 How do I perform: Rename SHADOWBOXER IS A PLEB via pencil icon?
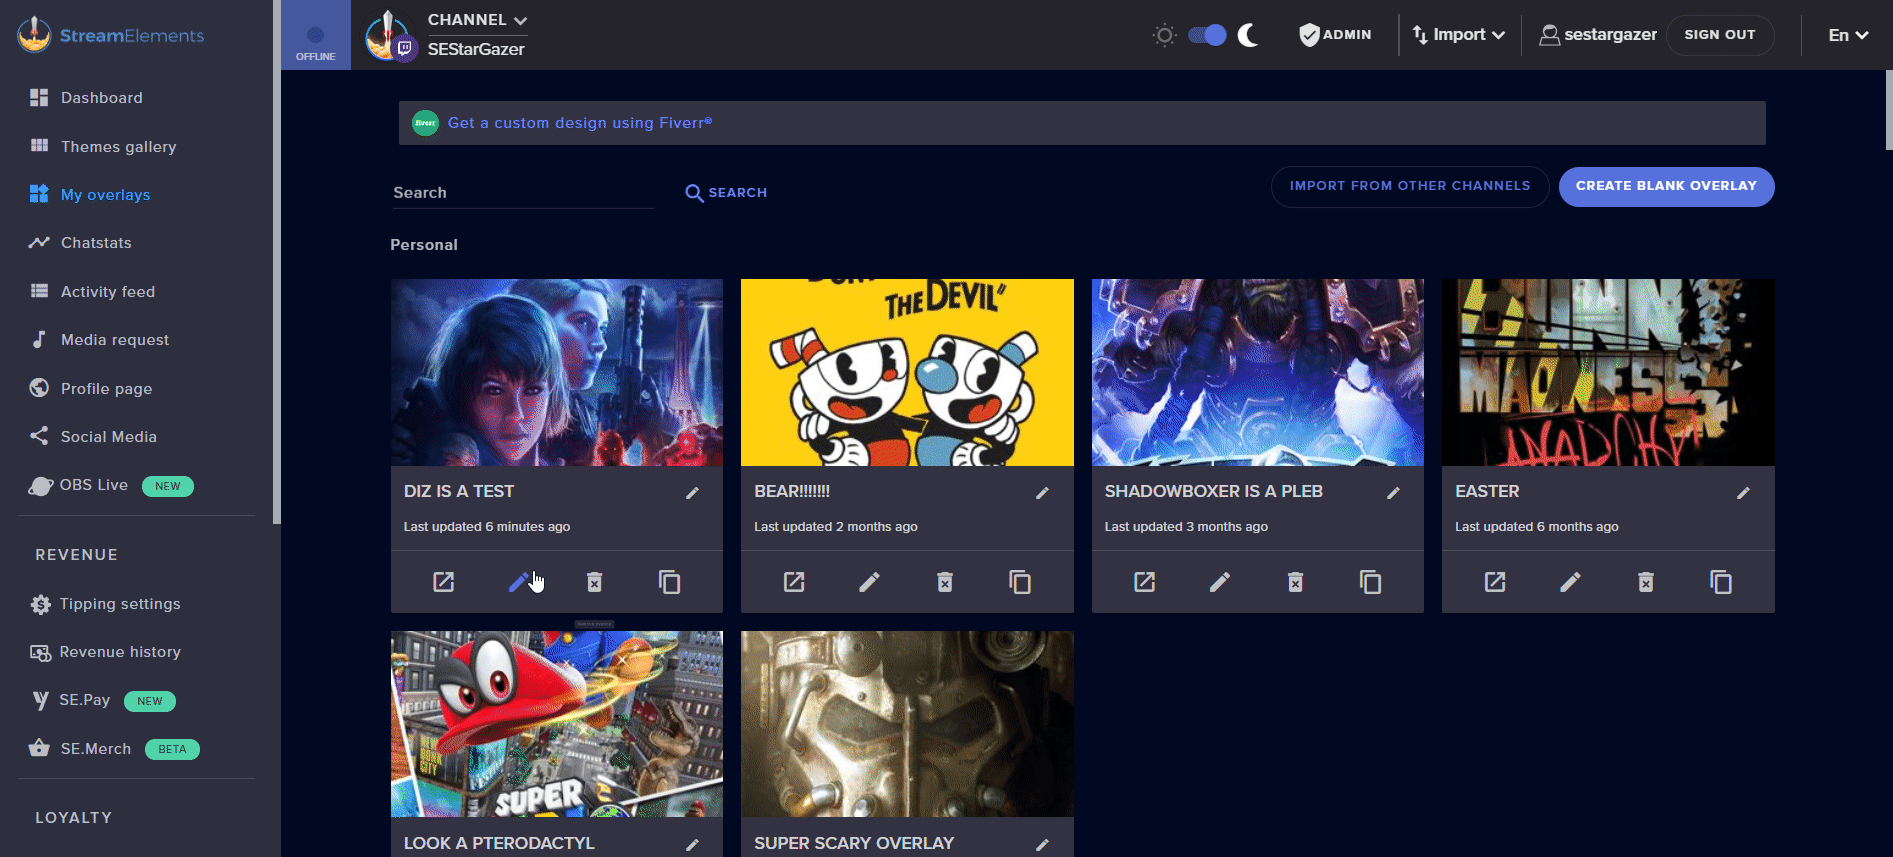[1393, 493]
